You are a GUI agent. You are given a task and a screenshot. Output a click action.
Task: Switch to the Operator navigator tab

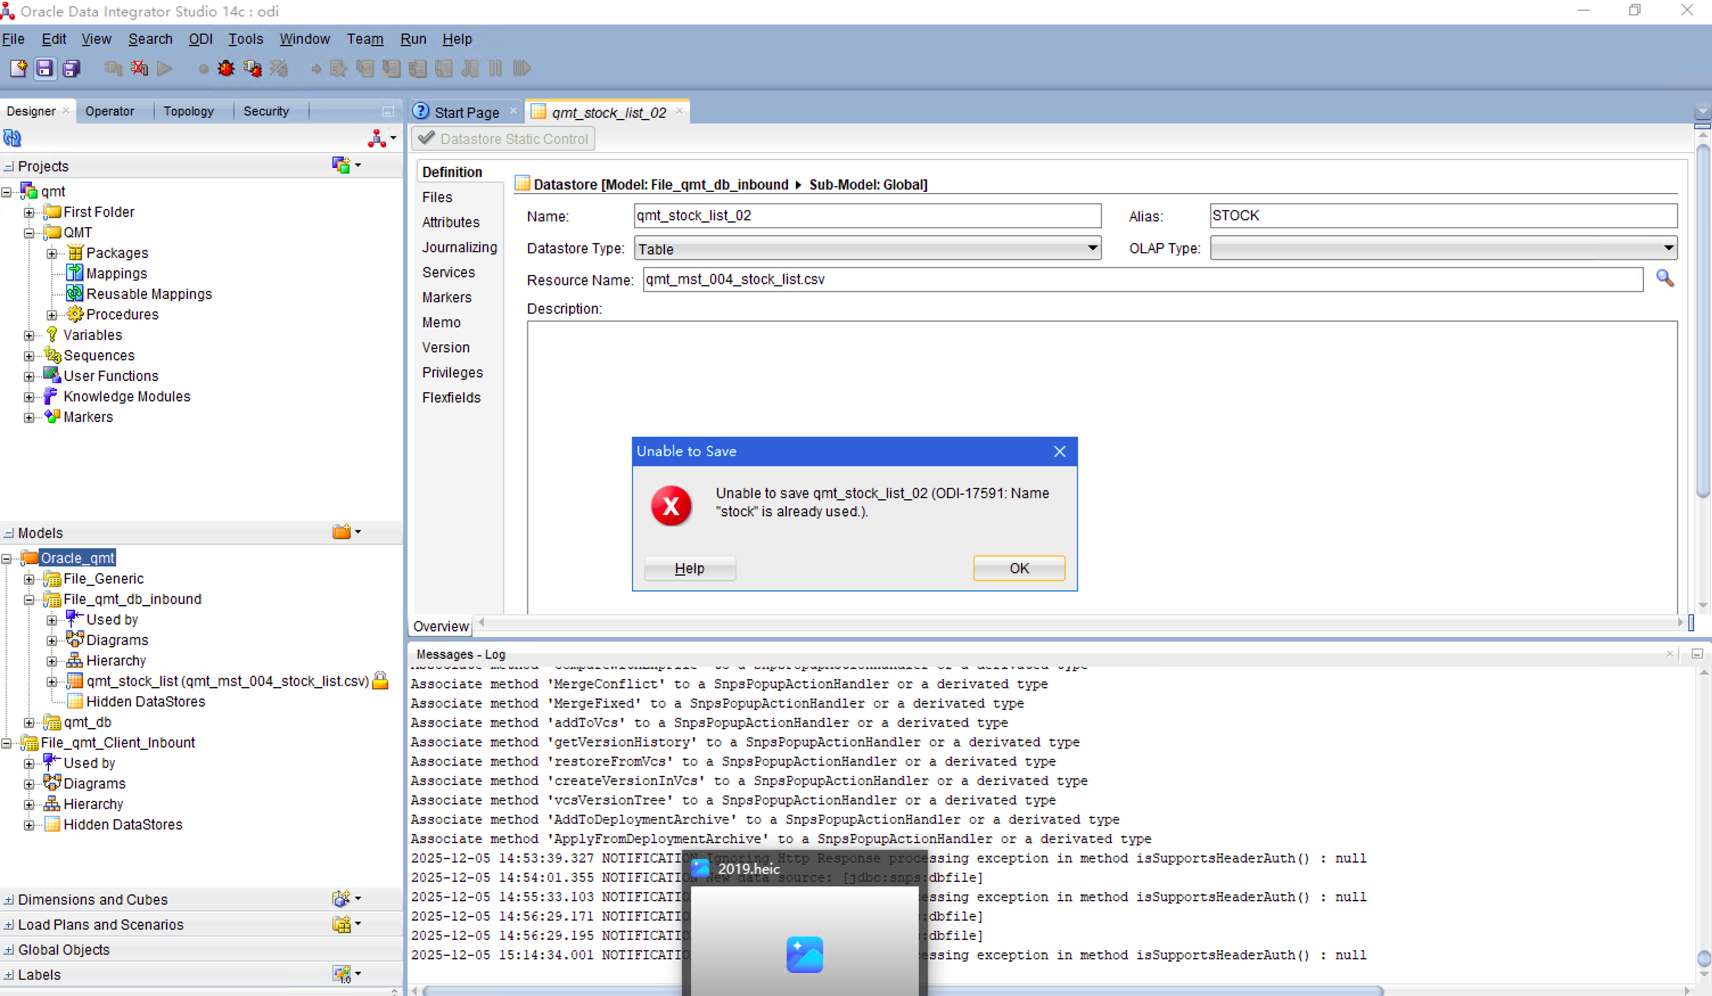tap(110, 111)
